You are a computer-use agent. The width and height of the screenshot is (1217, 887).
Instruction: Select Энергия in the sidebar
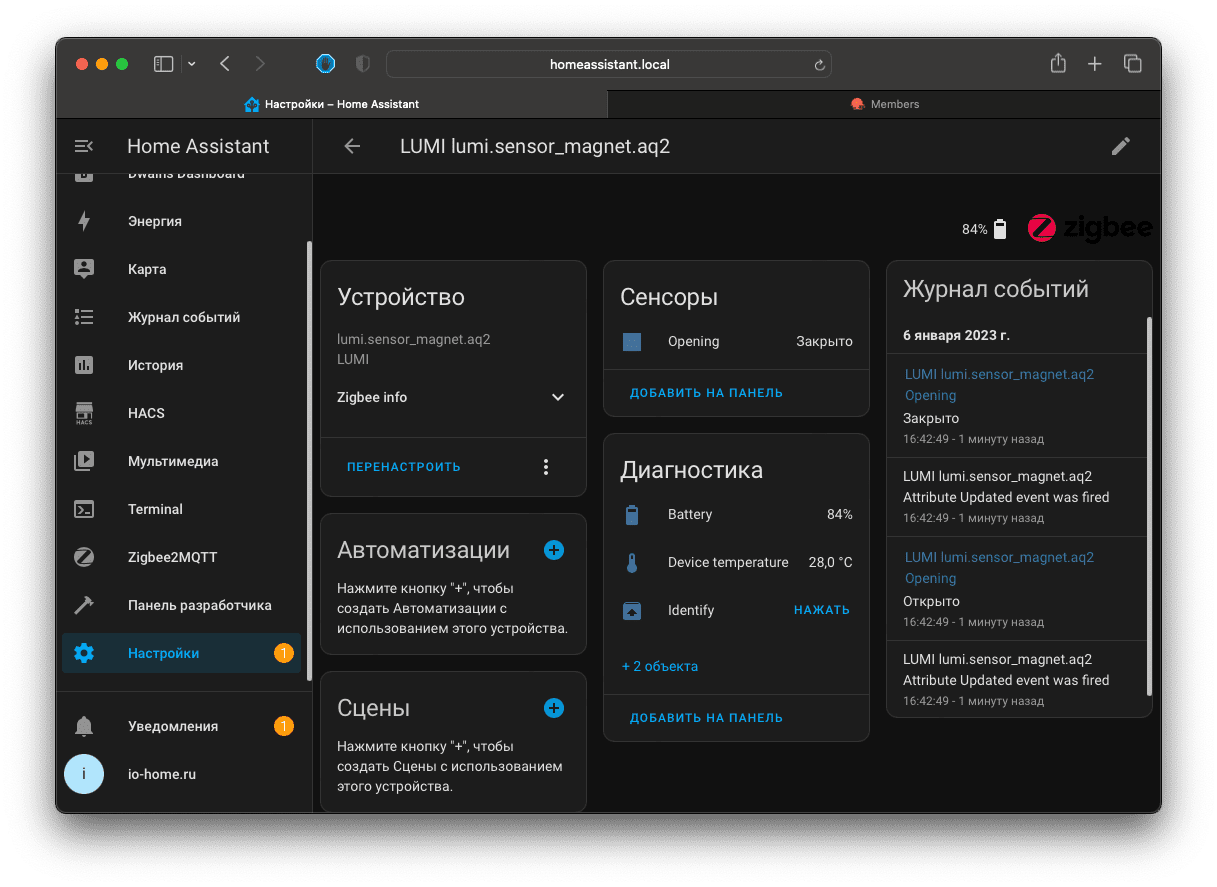click(154, 221)
